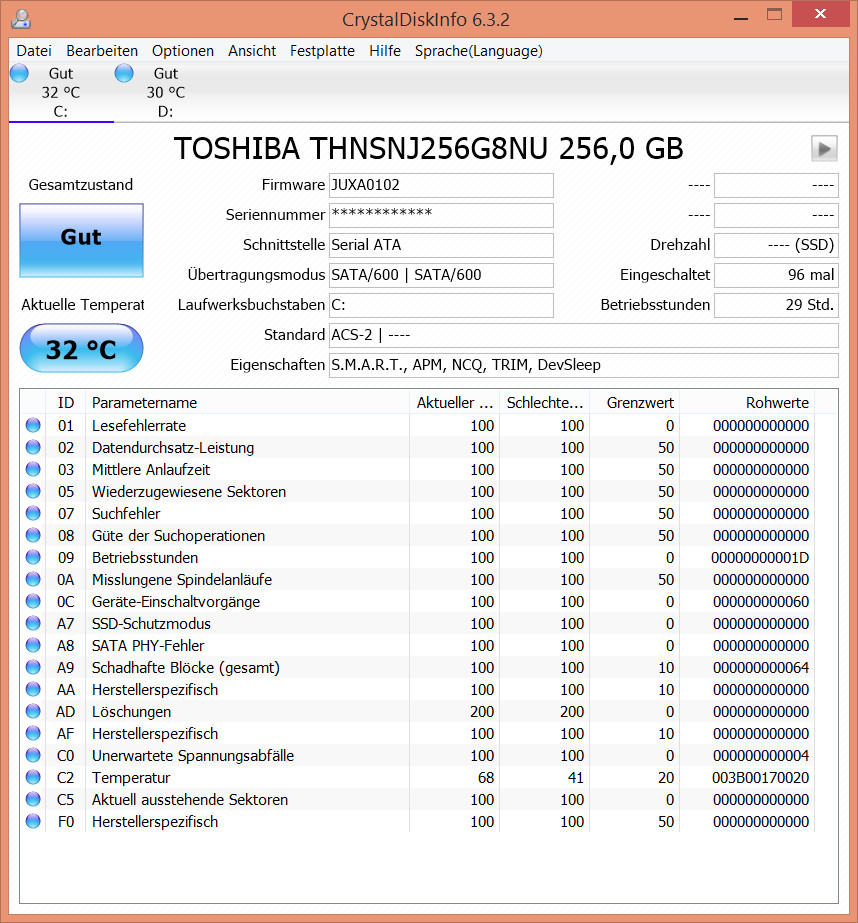Click status orb of Lesefehlerrate row
Viewport: 858px width, 923px height.
[x=33, y=425]
